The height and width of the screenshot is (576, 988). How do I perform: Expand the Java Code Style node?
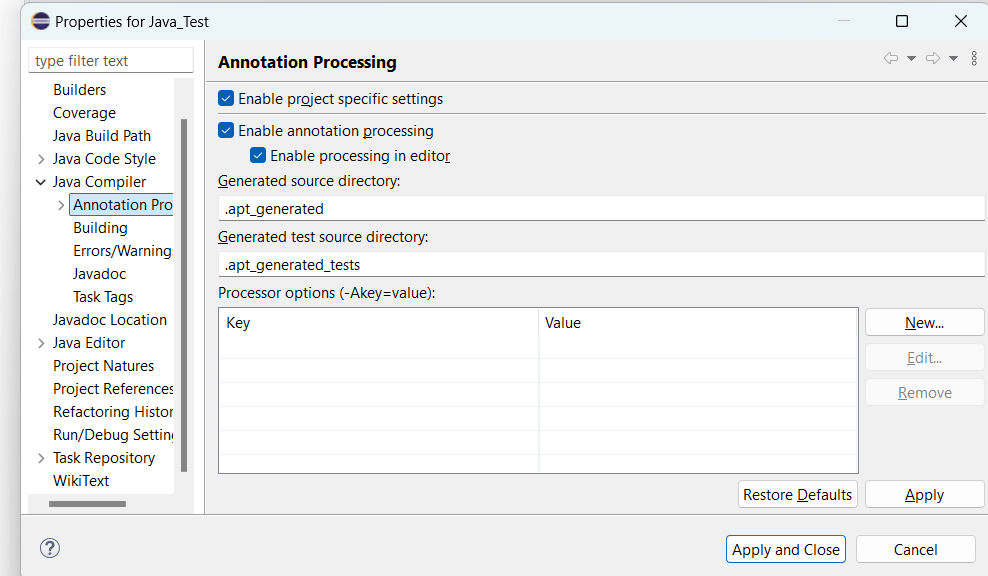[x=41, y=159]
